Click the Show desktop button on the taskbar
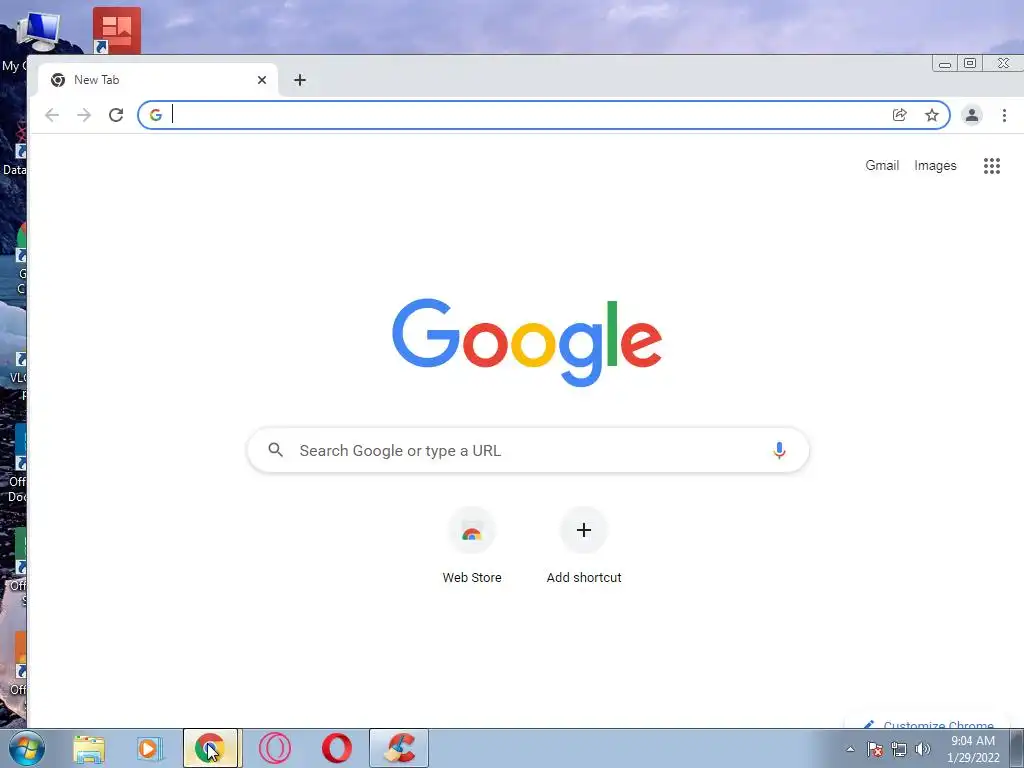 (x=1017, y=748)
